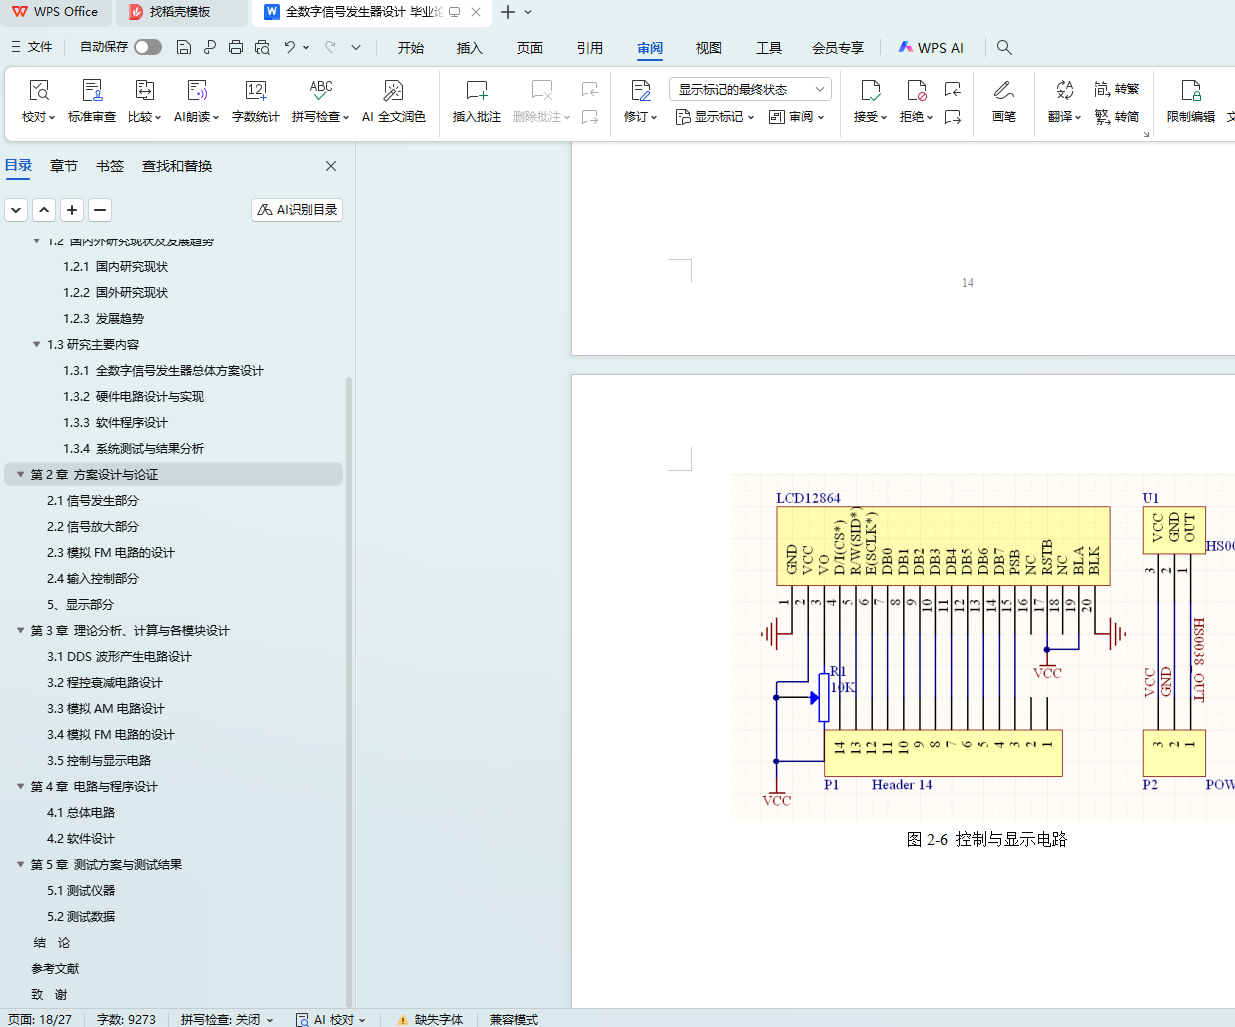Switch to the 引用 ribbon tab
Viewport: 1235px width, 1027px height.
(x=589, y=47)
